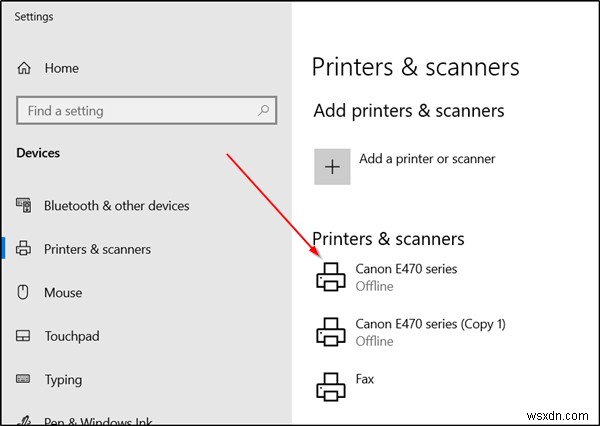This screenshot has height=426, width=600.
Task: Click the printer icon beside Canon E470 series
Action: [331, 277]
